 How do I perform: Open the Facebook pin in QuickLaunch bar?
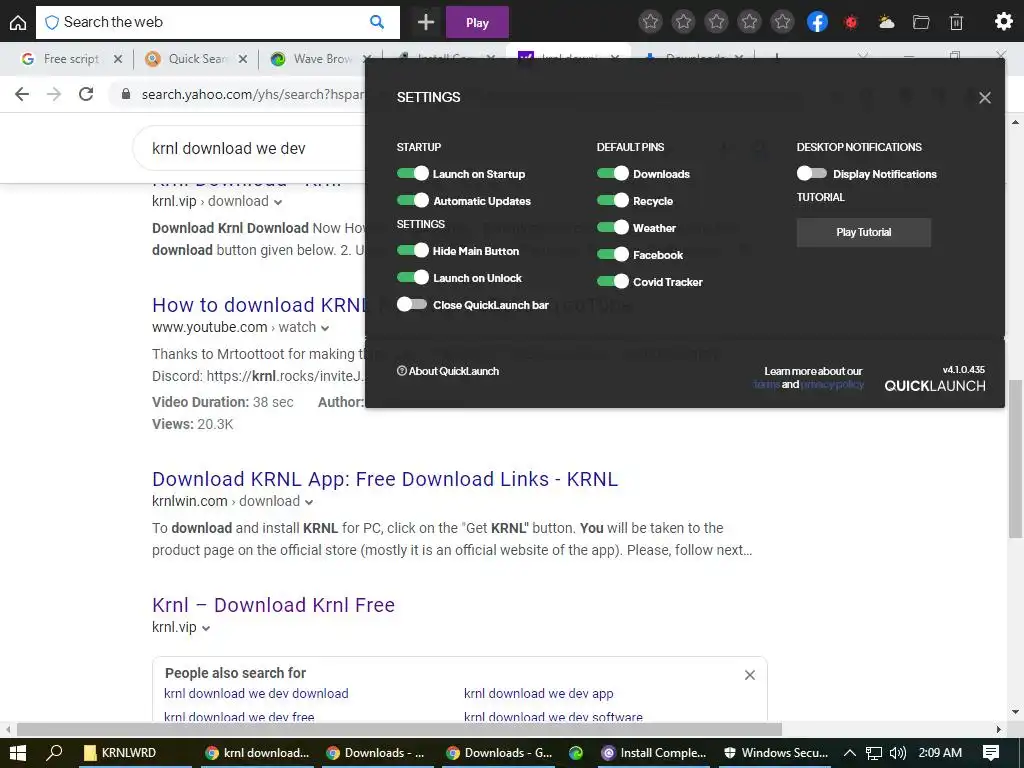[818, 22]
